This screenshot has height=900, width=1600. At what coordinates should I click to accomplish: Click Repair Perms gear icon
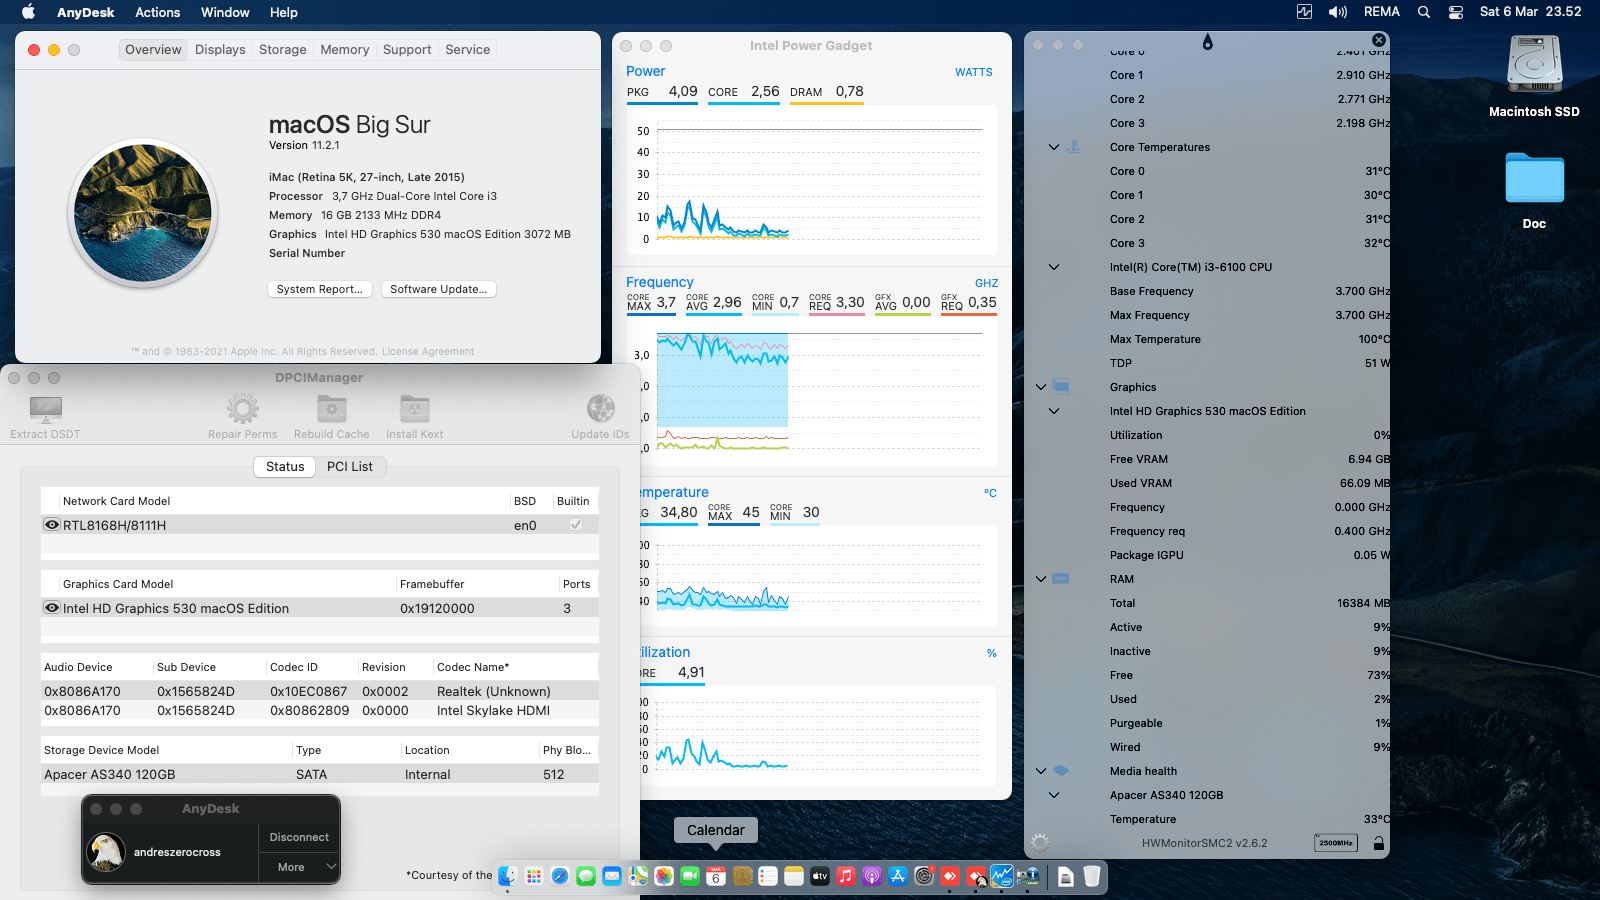click(x=242, y=408)
